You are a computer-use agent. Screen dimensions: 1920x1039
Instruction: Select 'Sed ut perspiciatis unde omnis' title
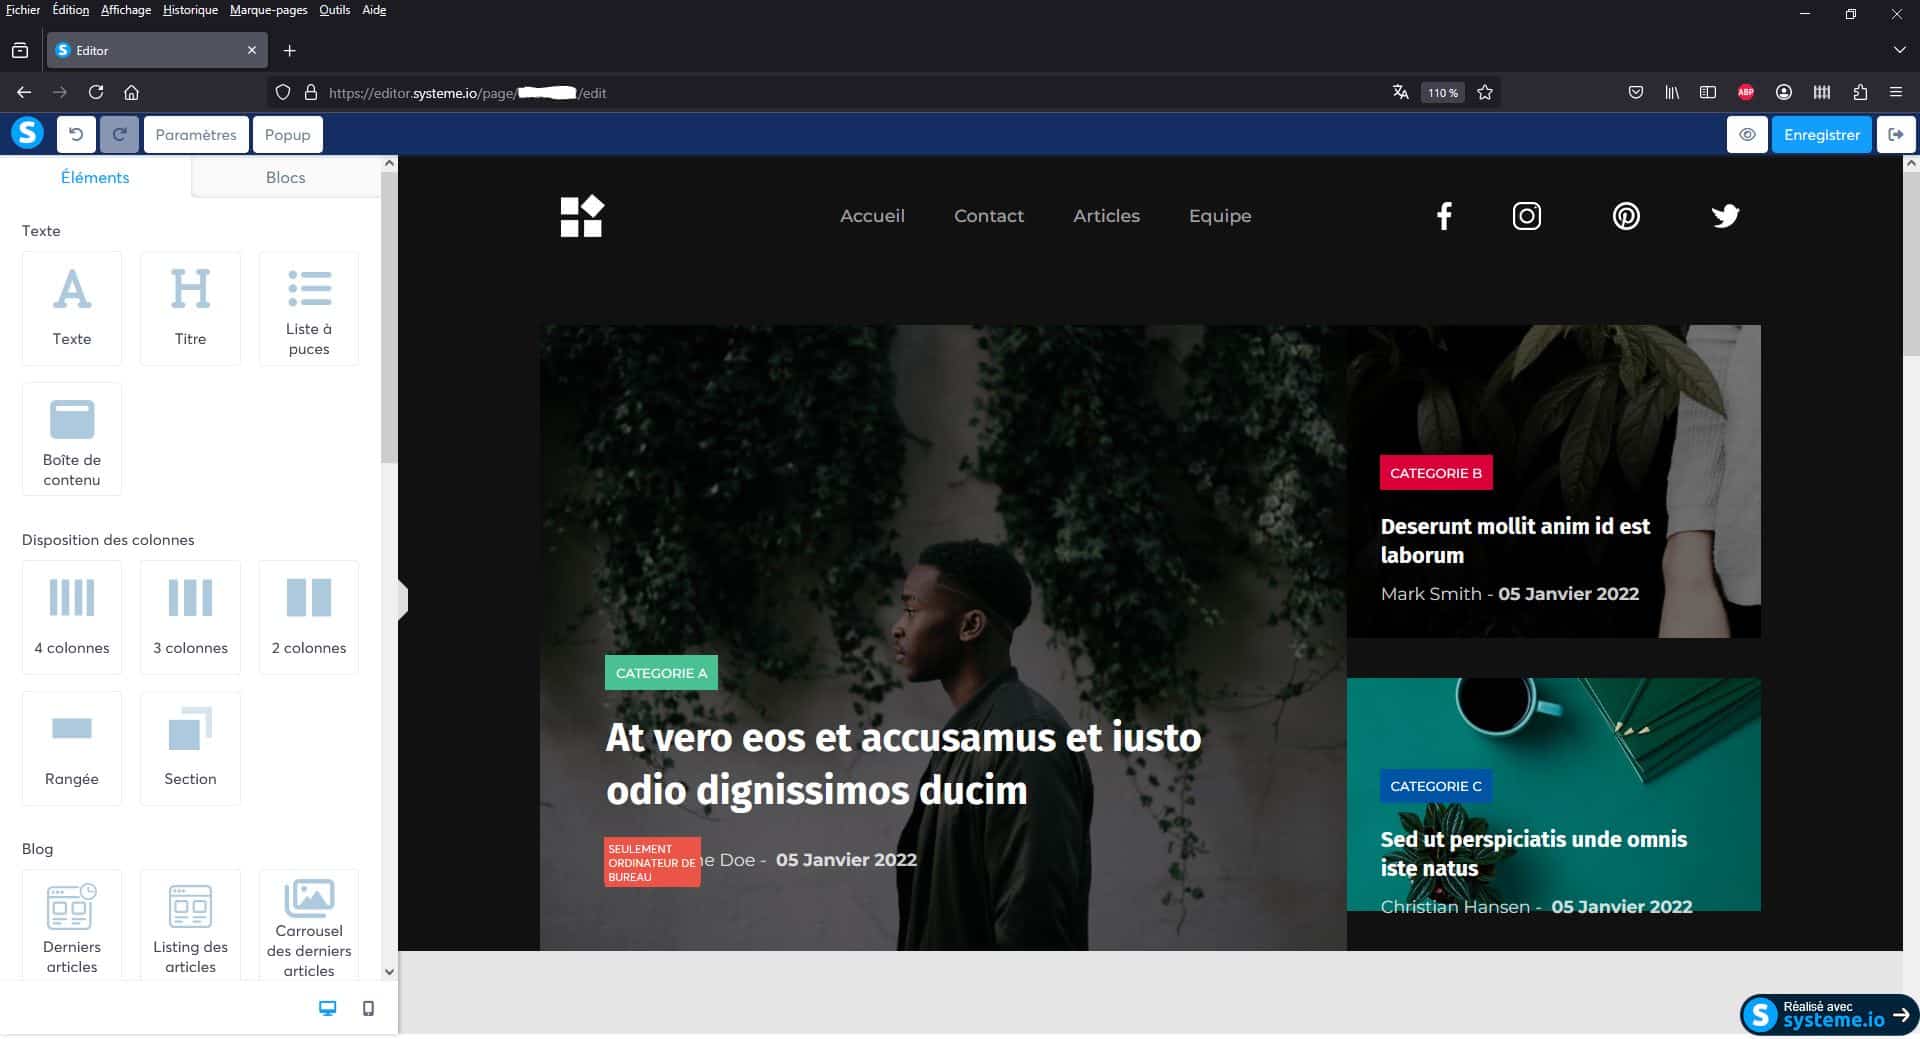pos(1533,853)
